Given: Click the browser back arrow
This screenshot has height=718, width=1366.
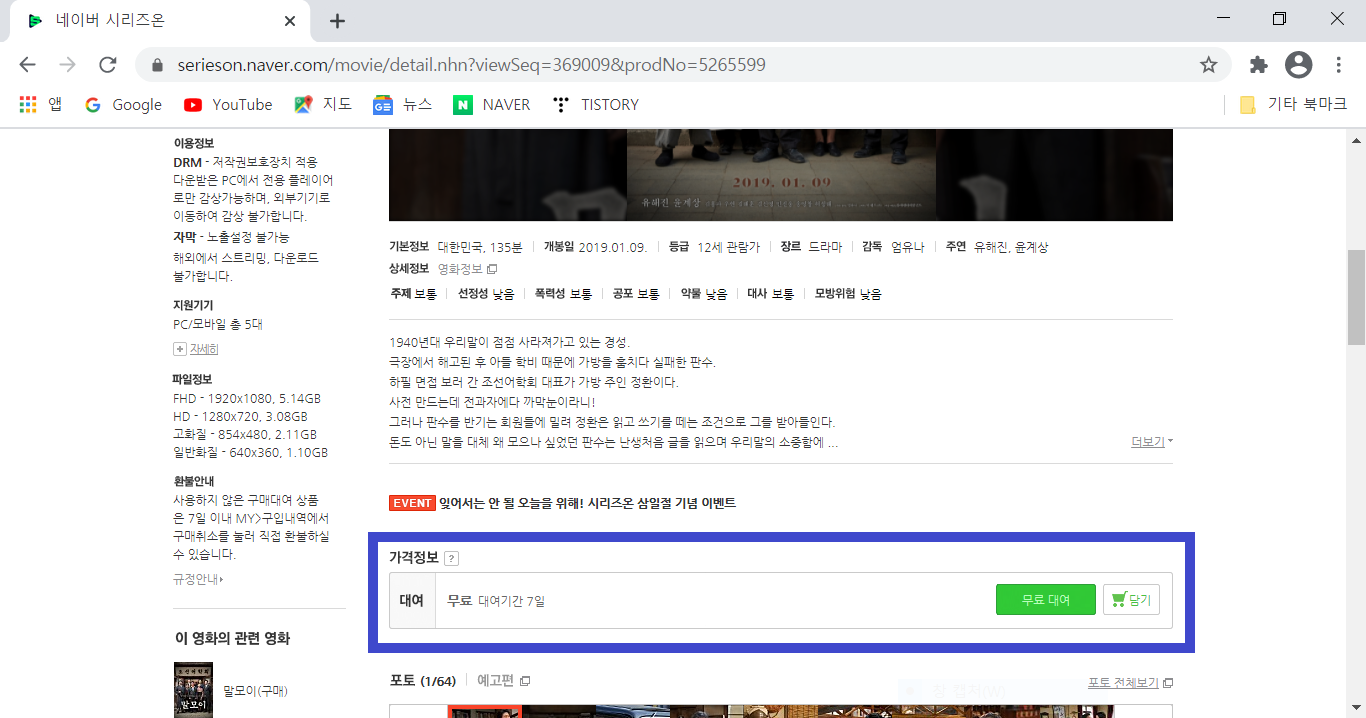Looking at the screenshot, I should click(27, 65).
